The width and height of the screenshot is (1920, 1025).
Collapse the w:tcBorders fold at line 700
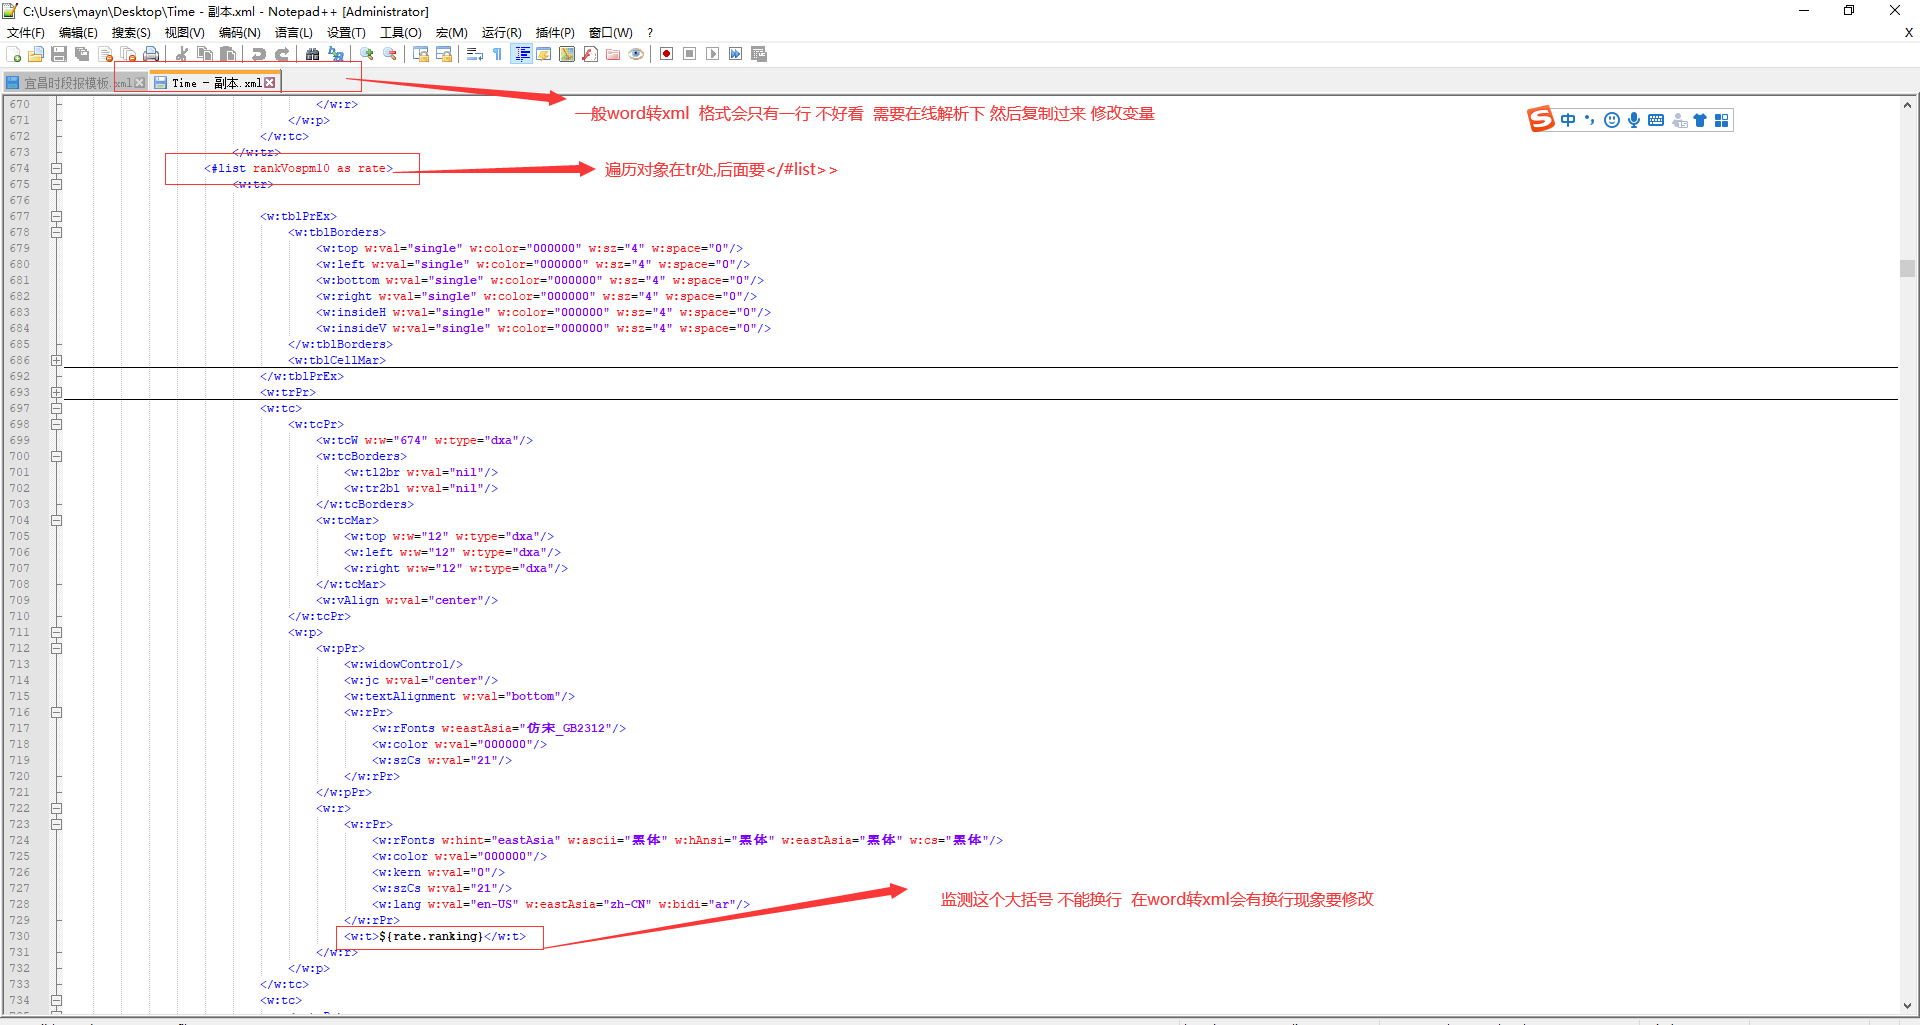pyautogui.click(x=56, y=456)
